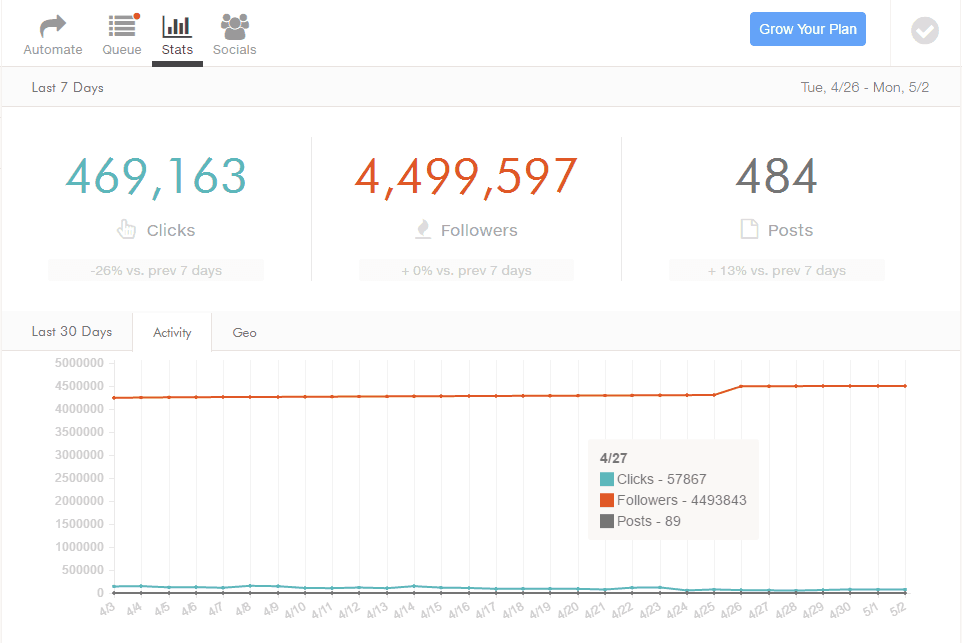Click the gray Posts legend swatch
Screen dimensions: 962x643
(x=606, y=521)
